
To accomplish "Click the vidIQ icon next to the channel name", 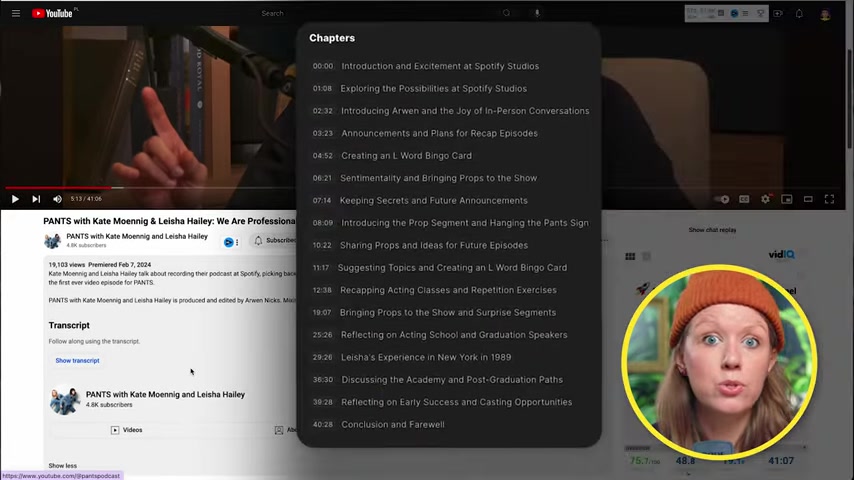I will (x=230, y=242).
